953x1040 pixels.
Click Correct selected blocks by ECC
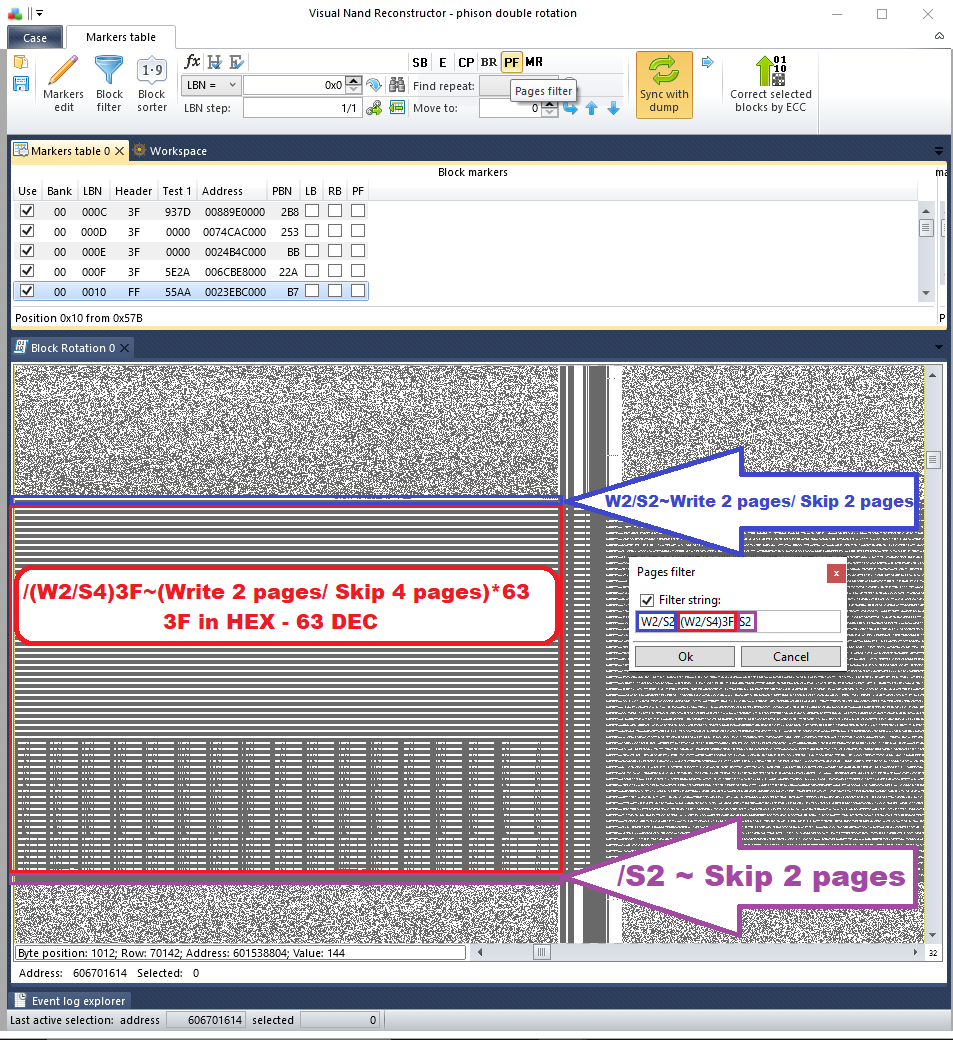point(771,84)
